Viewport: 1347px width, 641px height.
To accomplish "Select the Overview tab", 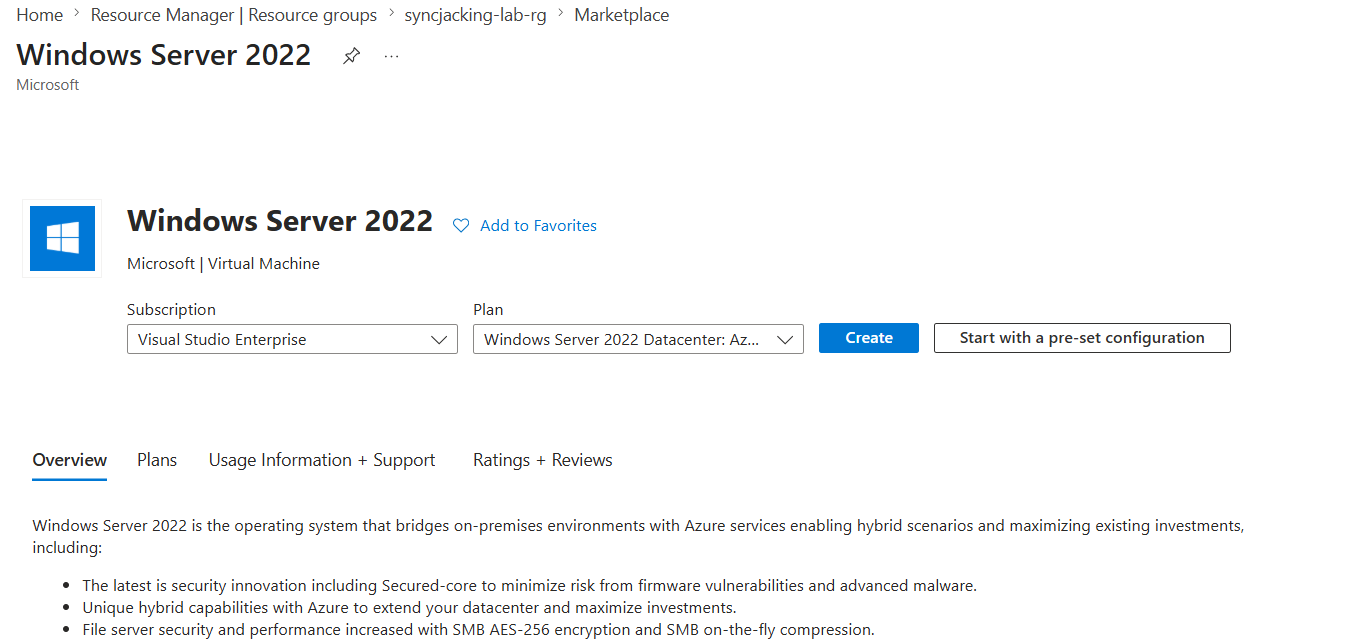I will [x=70, y=460].
